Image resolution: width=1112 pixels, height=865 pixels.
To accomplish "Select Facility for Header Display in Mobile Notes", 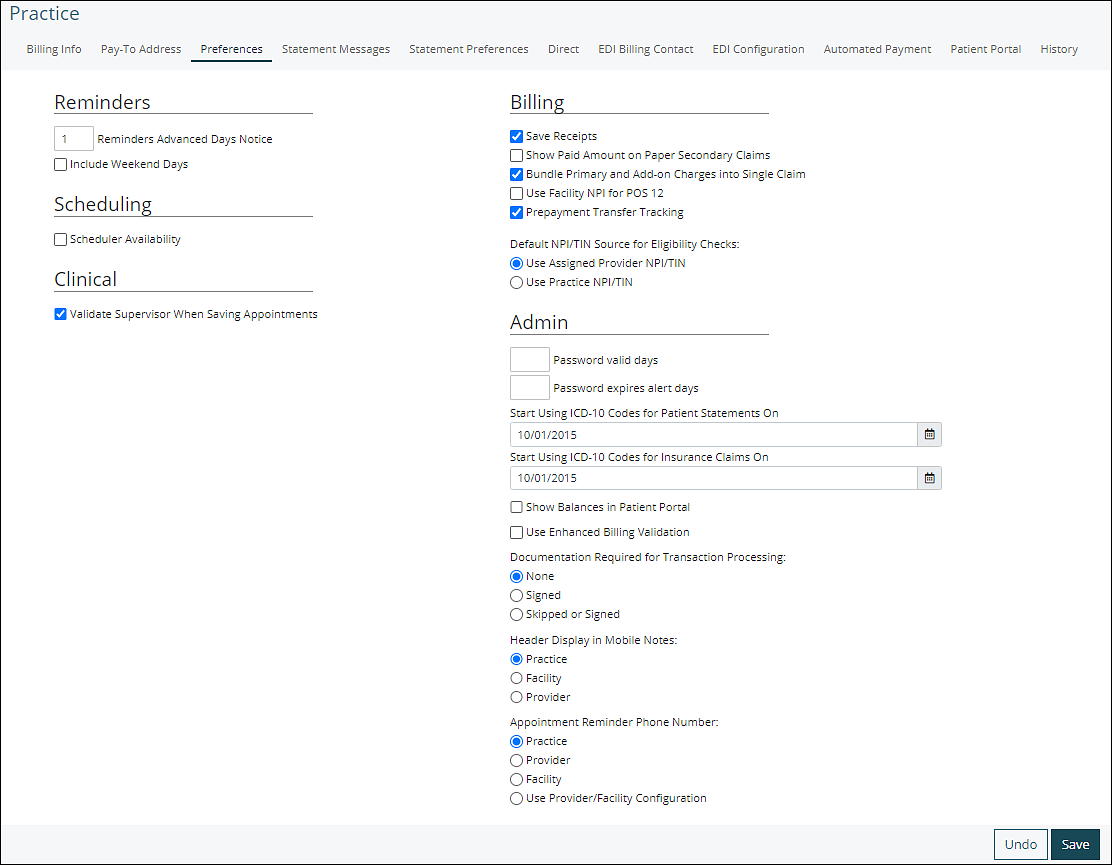I will [x=516, y=679].
